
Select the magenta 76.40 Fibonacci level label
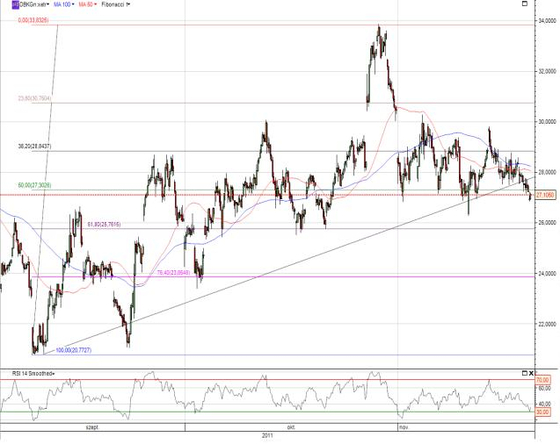point(174,273)
